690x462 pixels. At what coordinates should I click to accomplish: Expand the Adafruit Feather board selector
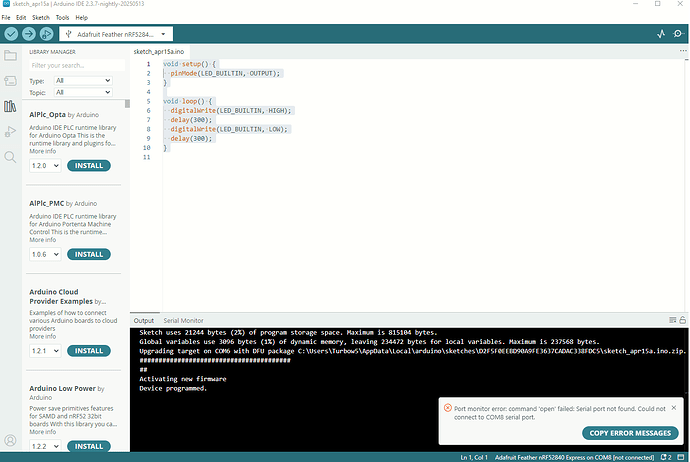point(122,34)
